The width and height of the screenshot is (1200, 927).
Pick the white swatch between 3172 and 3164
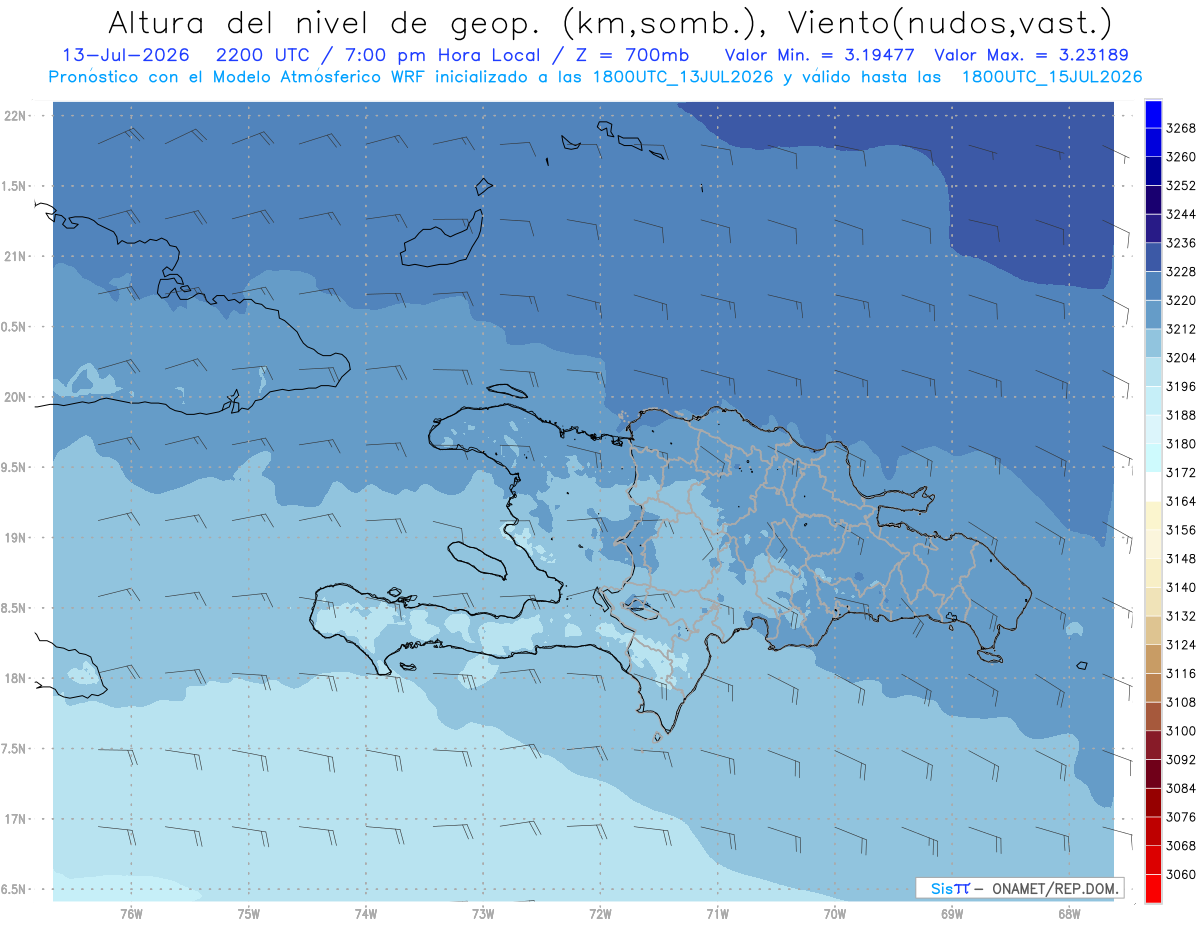pos(1153,487)
